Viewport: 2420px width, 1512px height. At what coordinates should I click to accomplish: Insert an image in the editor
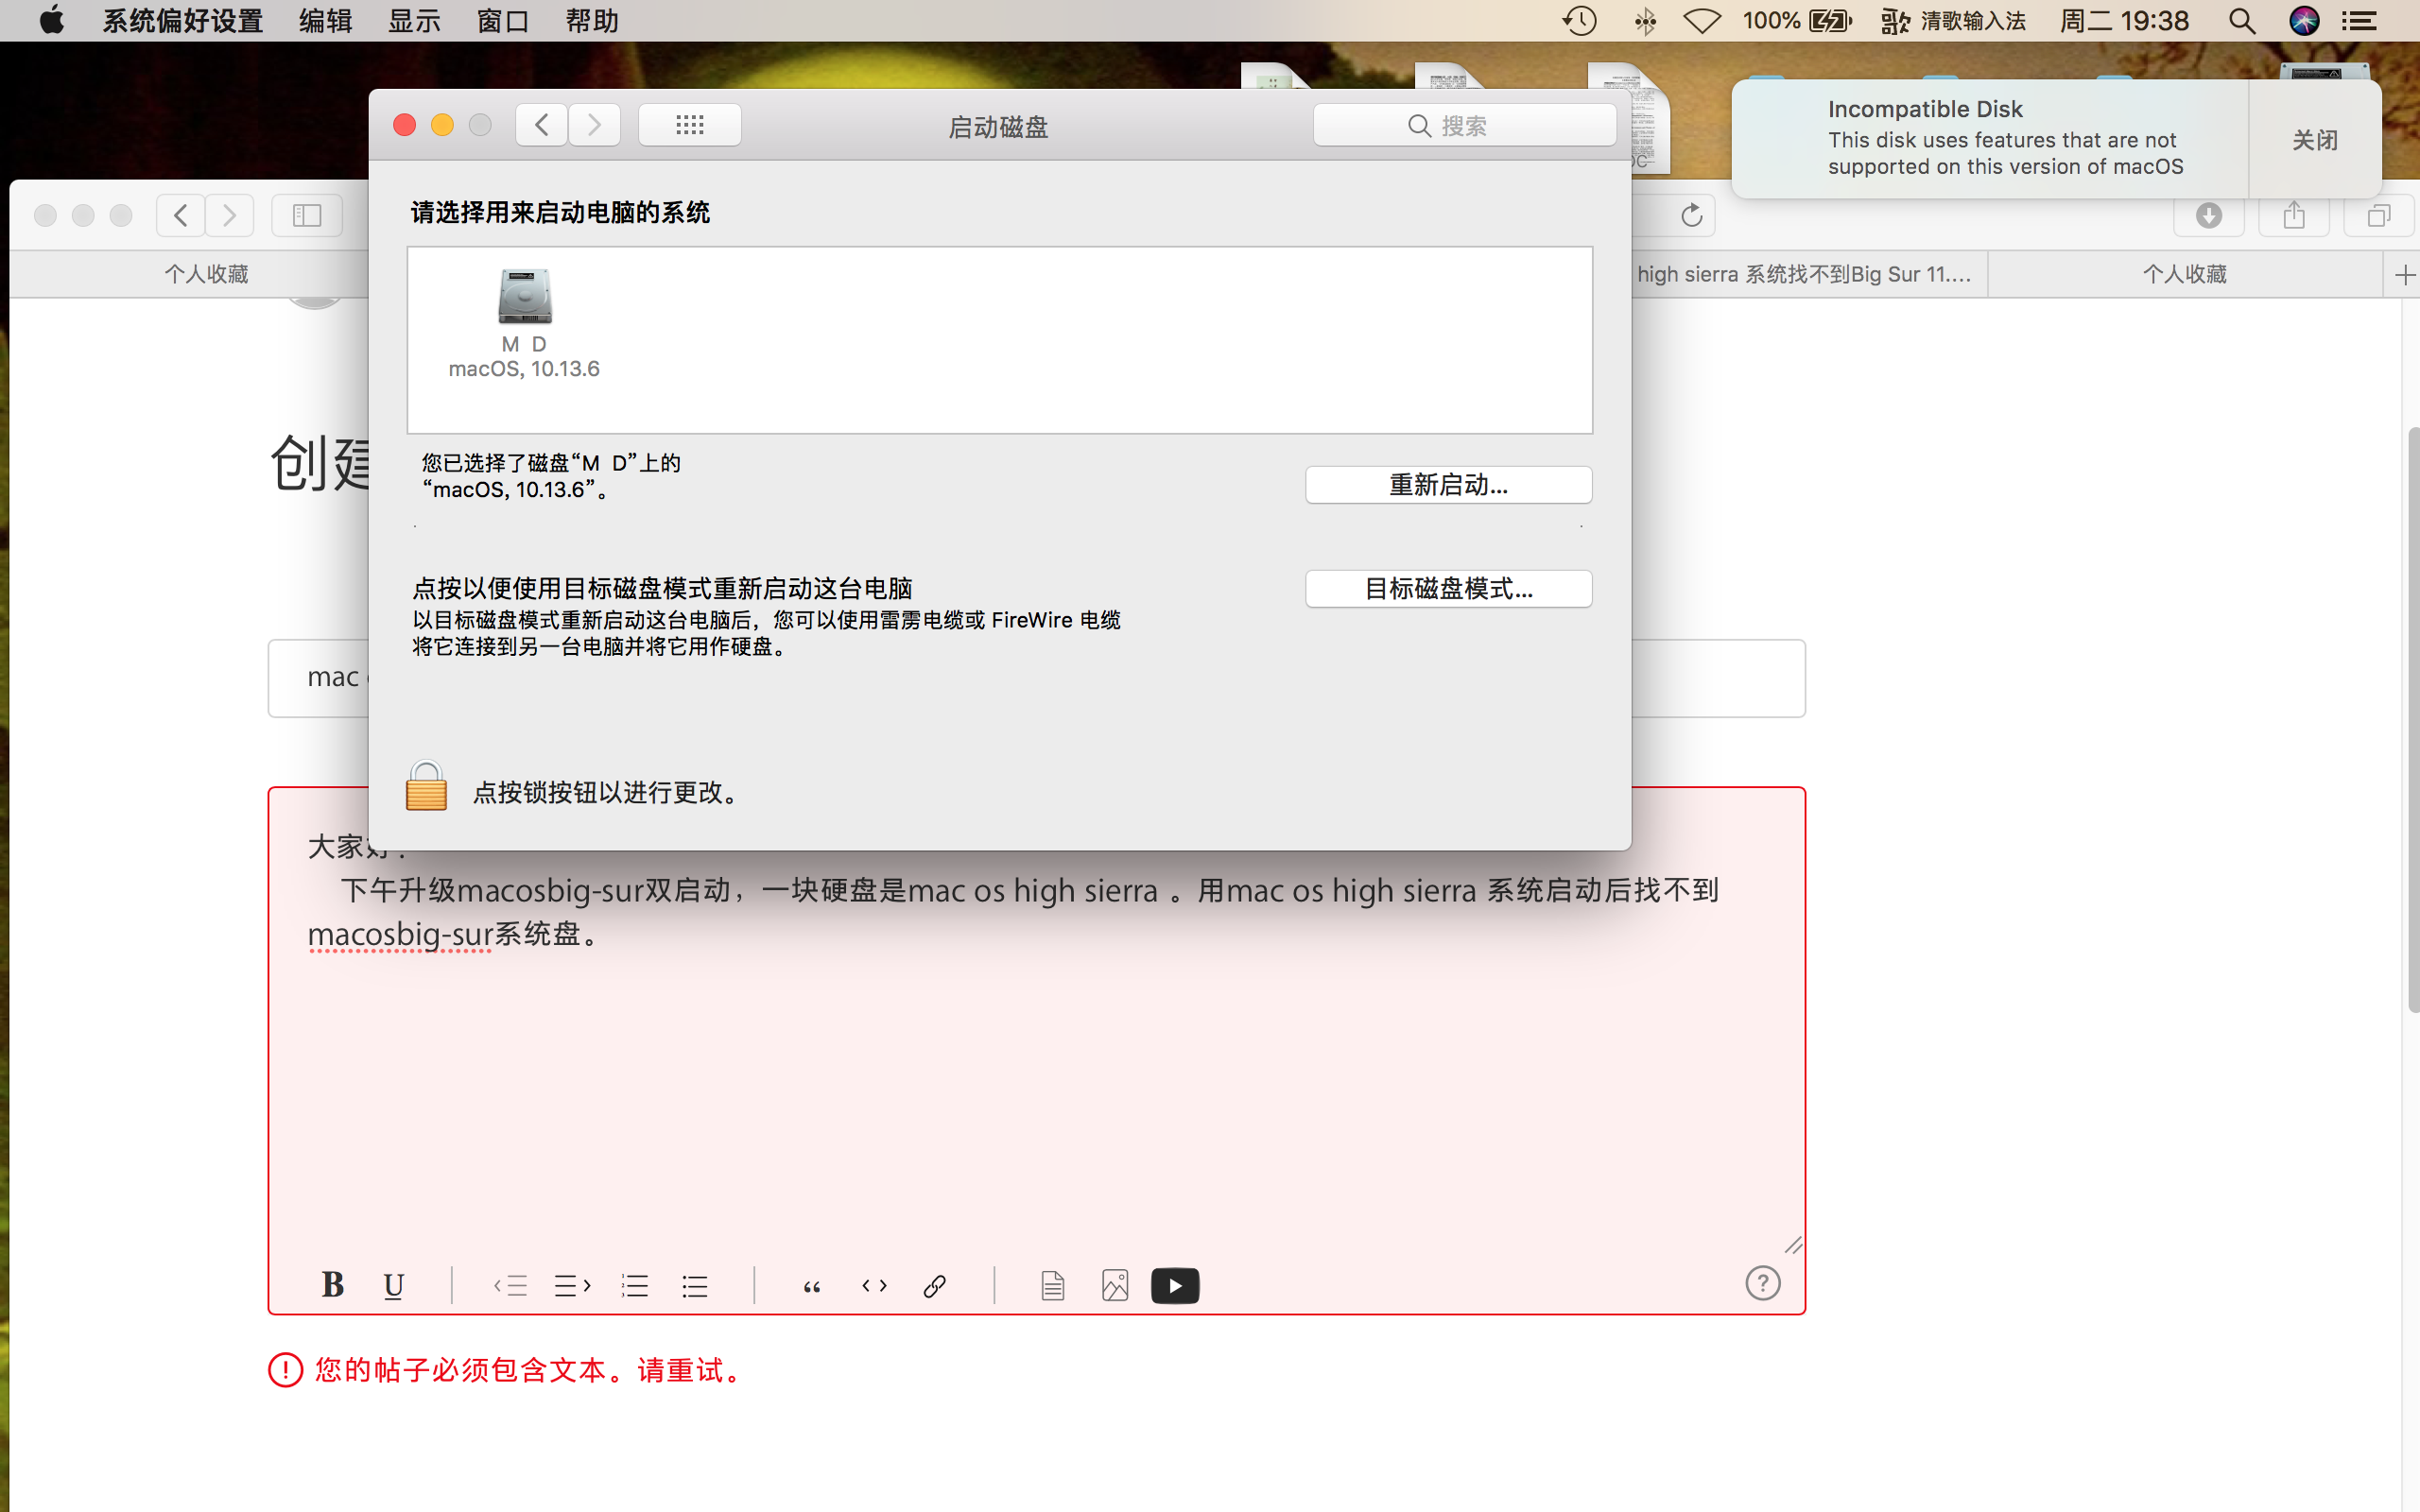(x=1115, y=1285)
